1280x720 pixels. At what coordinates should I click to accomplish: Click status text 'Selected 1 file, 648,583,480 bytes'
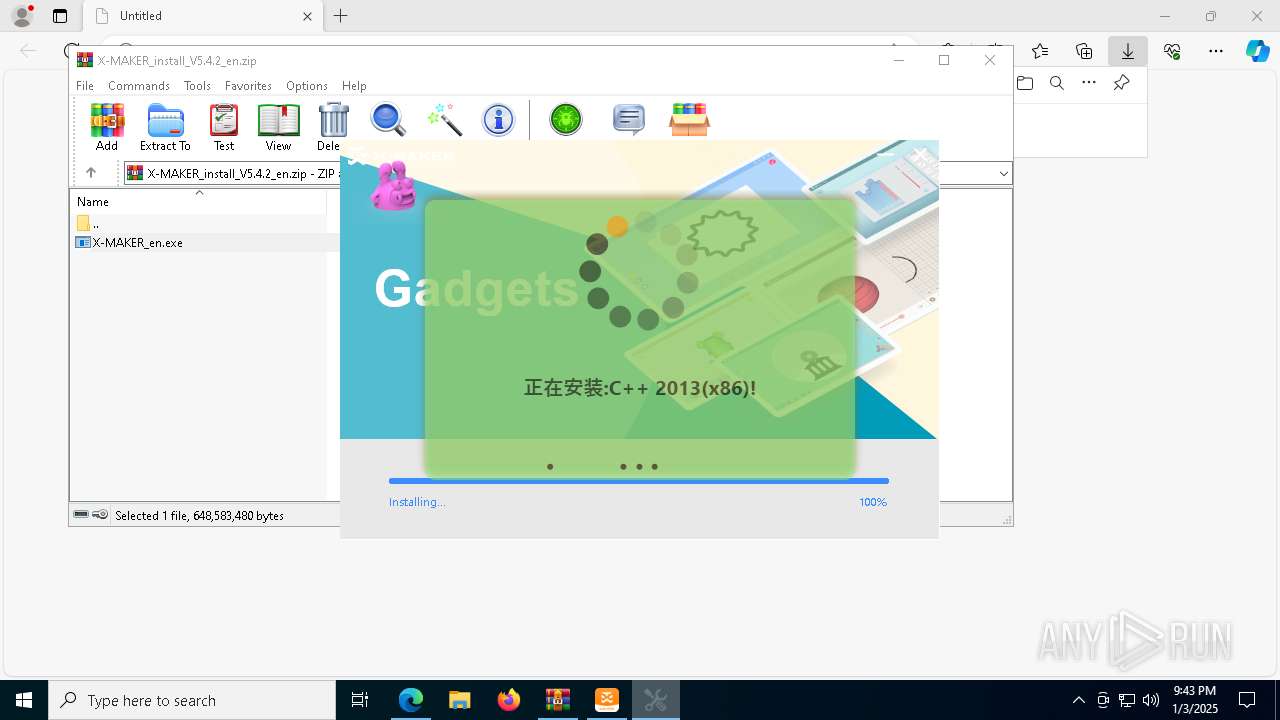pos(199,516)
